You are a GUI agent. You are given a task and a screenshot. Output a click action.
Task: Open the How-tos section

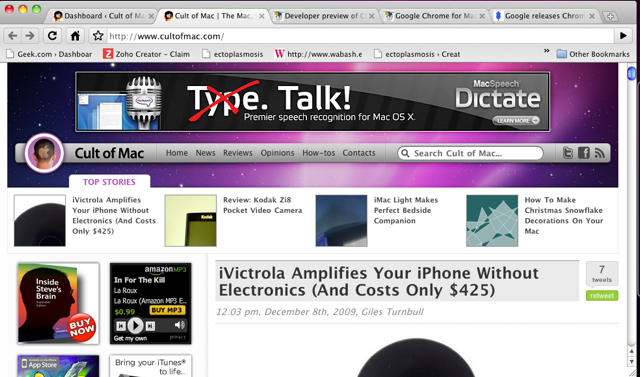(318, 153)
